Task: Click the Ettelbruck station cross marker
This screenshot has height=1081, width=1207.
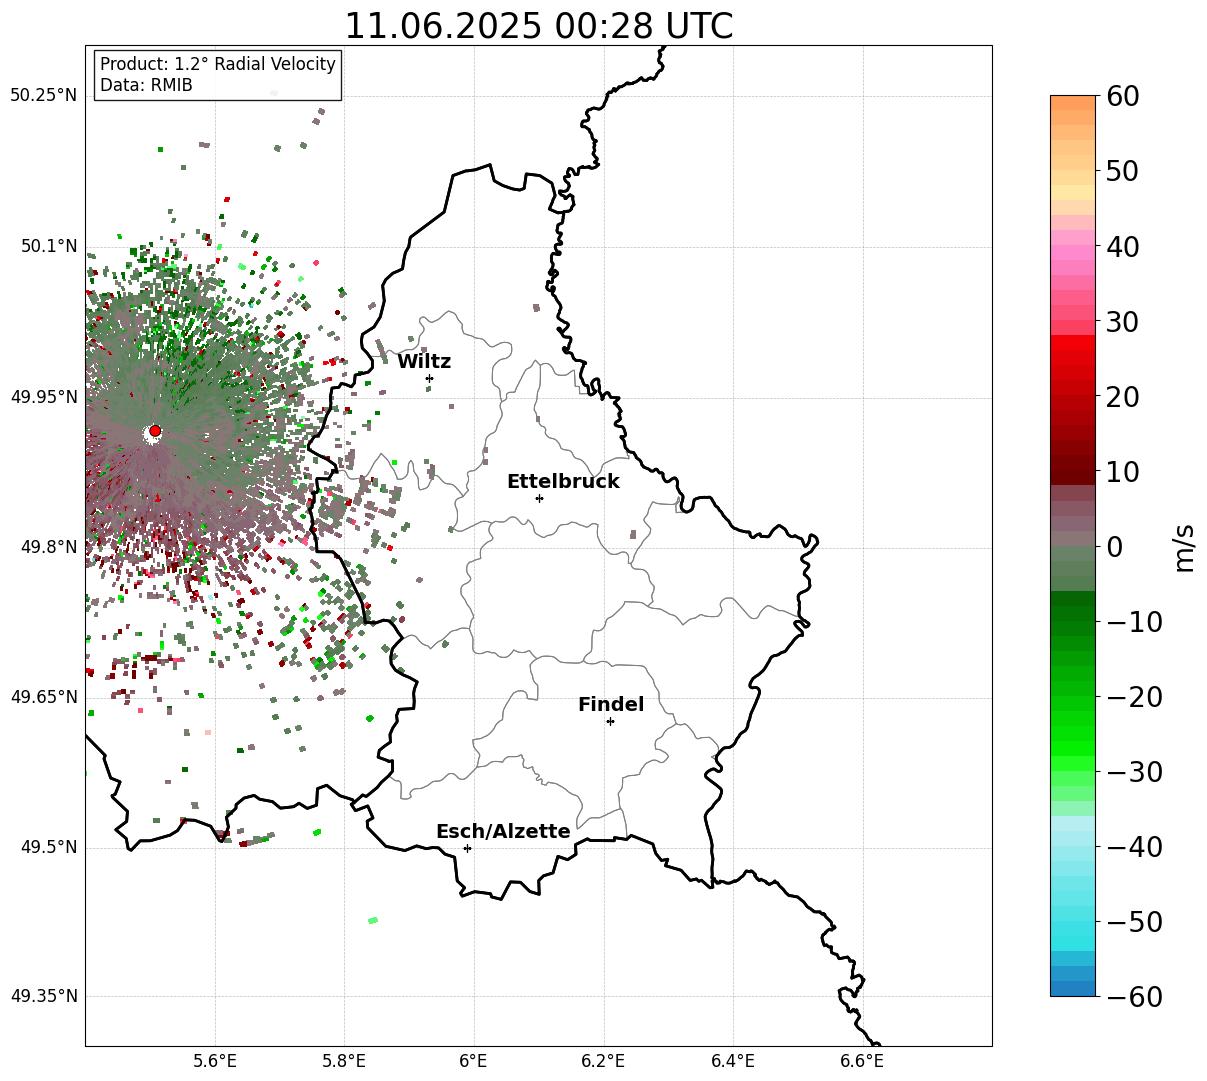Action: [539, 498]
